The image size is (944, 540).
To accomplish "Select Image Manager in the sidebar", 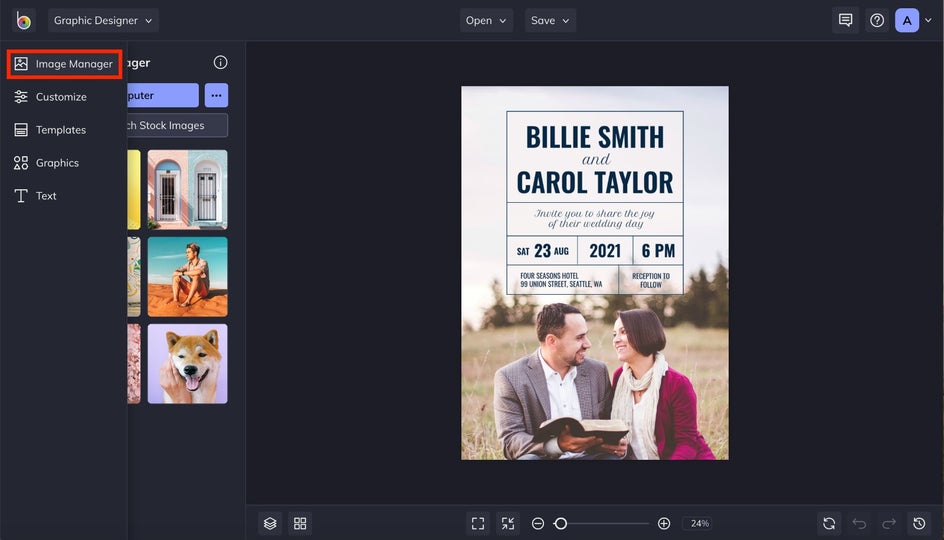I will [x=64, y=64].
